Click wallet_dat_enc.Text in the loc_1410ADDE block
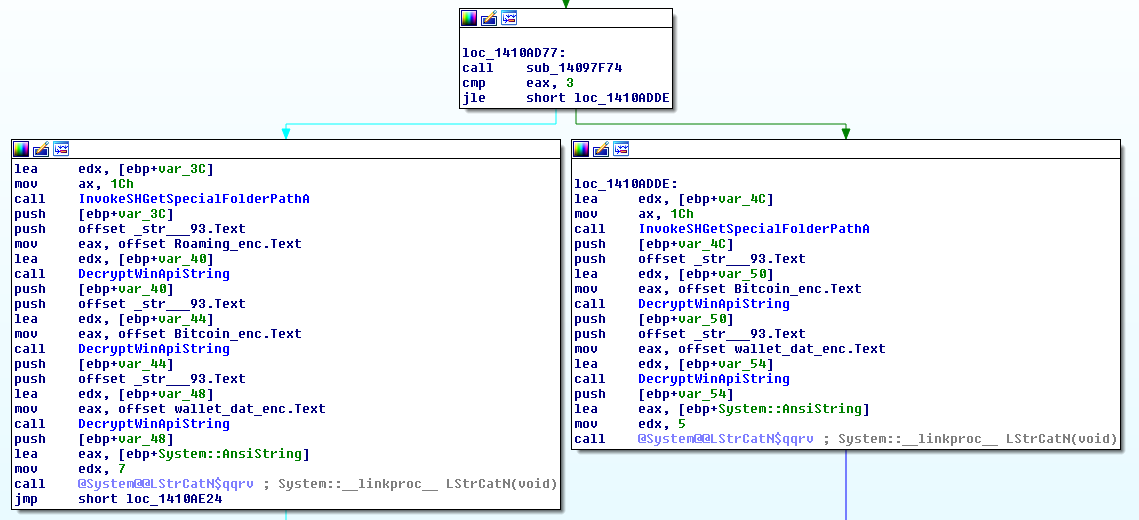 (x=810, y=349)
